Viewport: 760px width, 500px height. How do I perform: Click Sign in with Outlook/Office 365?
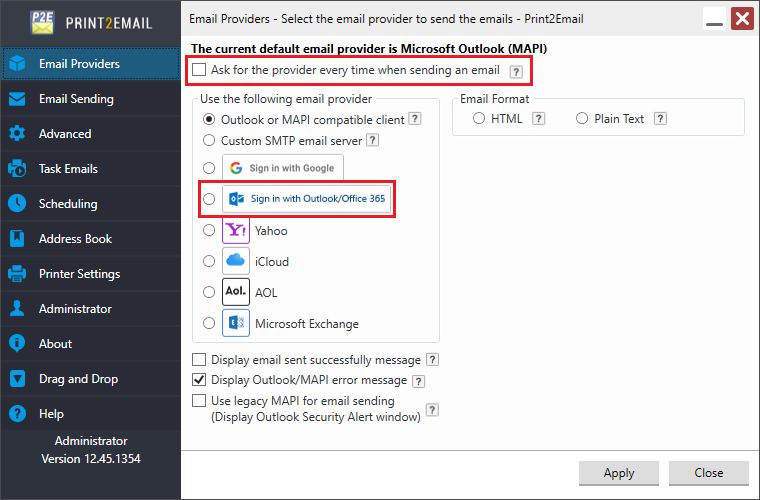coord(307,199)
